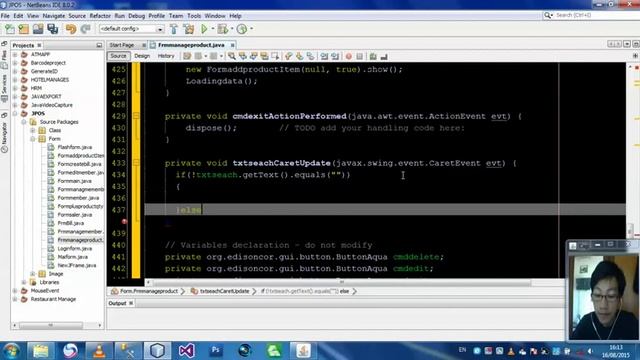Collapse the JPOS project node
This screenshot has width=640, height=360.
15,113
